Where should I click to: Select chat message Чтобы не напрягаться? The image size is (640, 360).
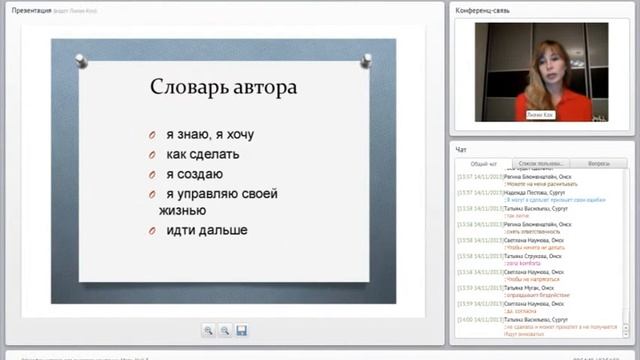click(533, 280)
